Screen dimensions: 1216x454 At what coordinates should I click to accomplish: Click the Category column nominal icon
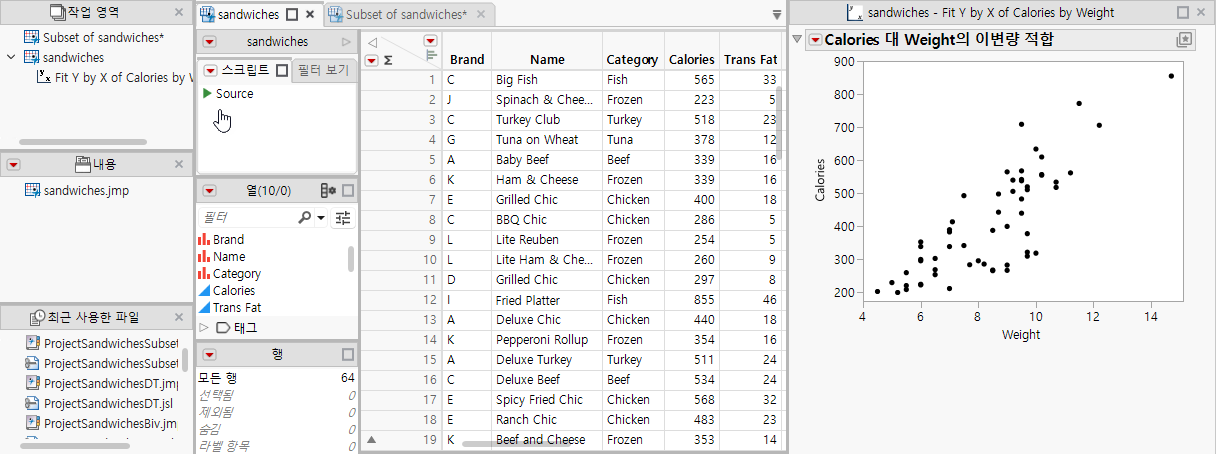(204, 274)
